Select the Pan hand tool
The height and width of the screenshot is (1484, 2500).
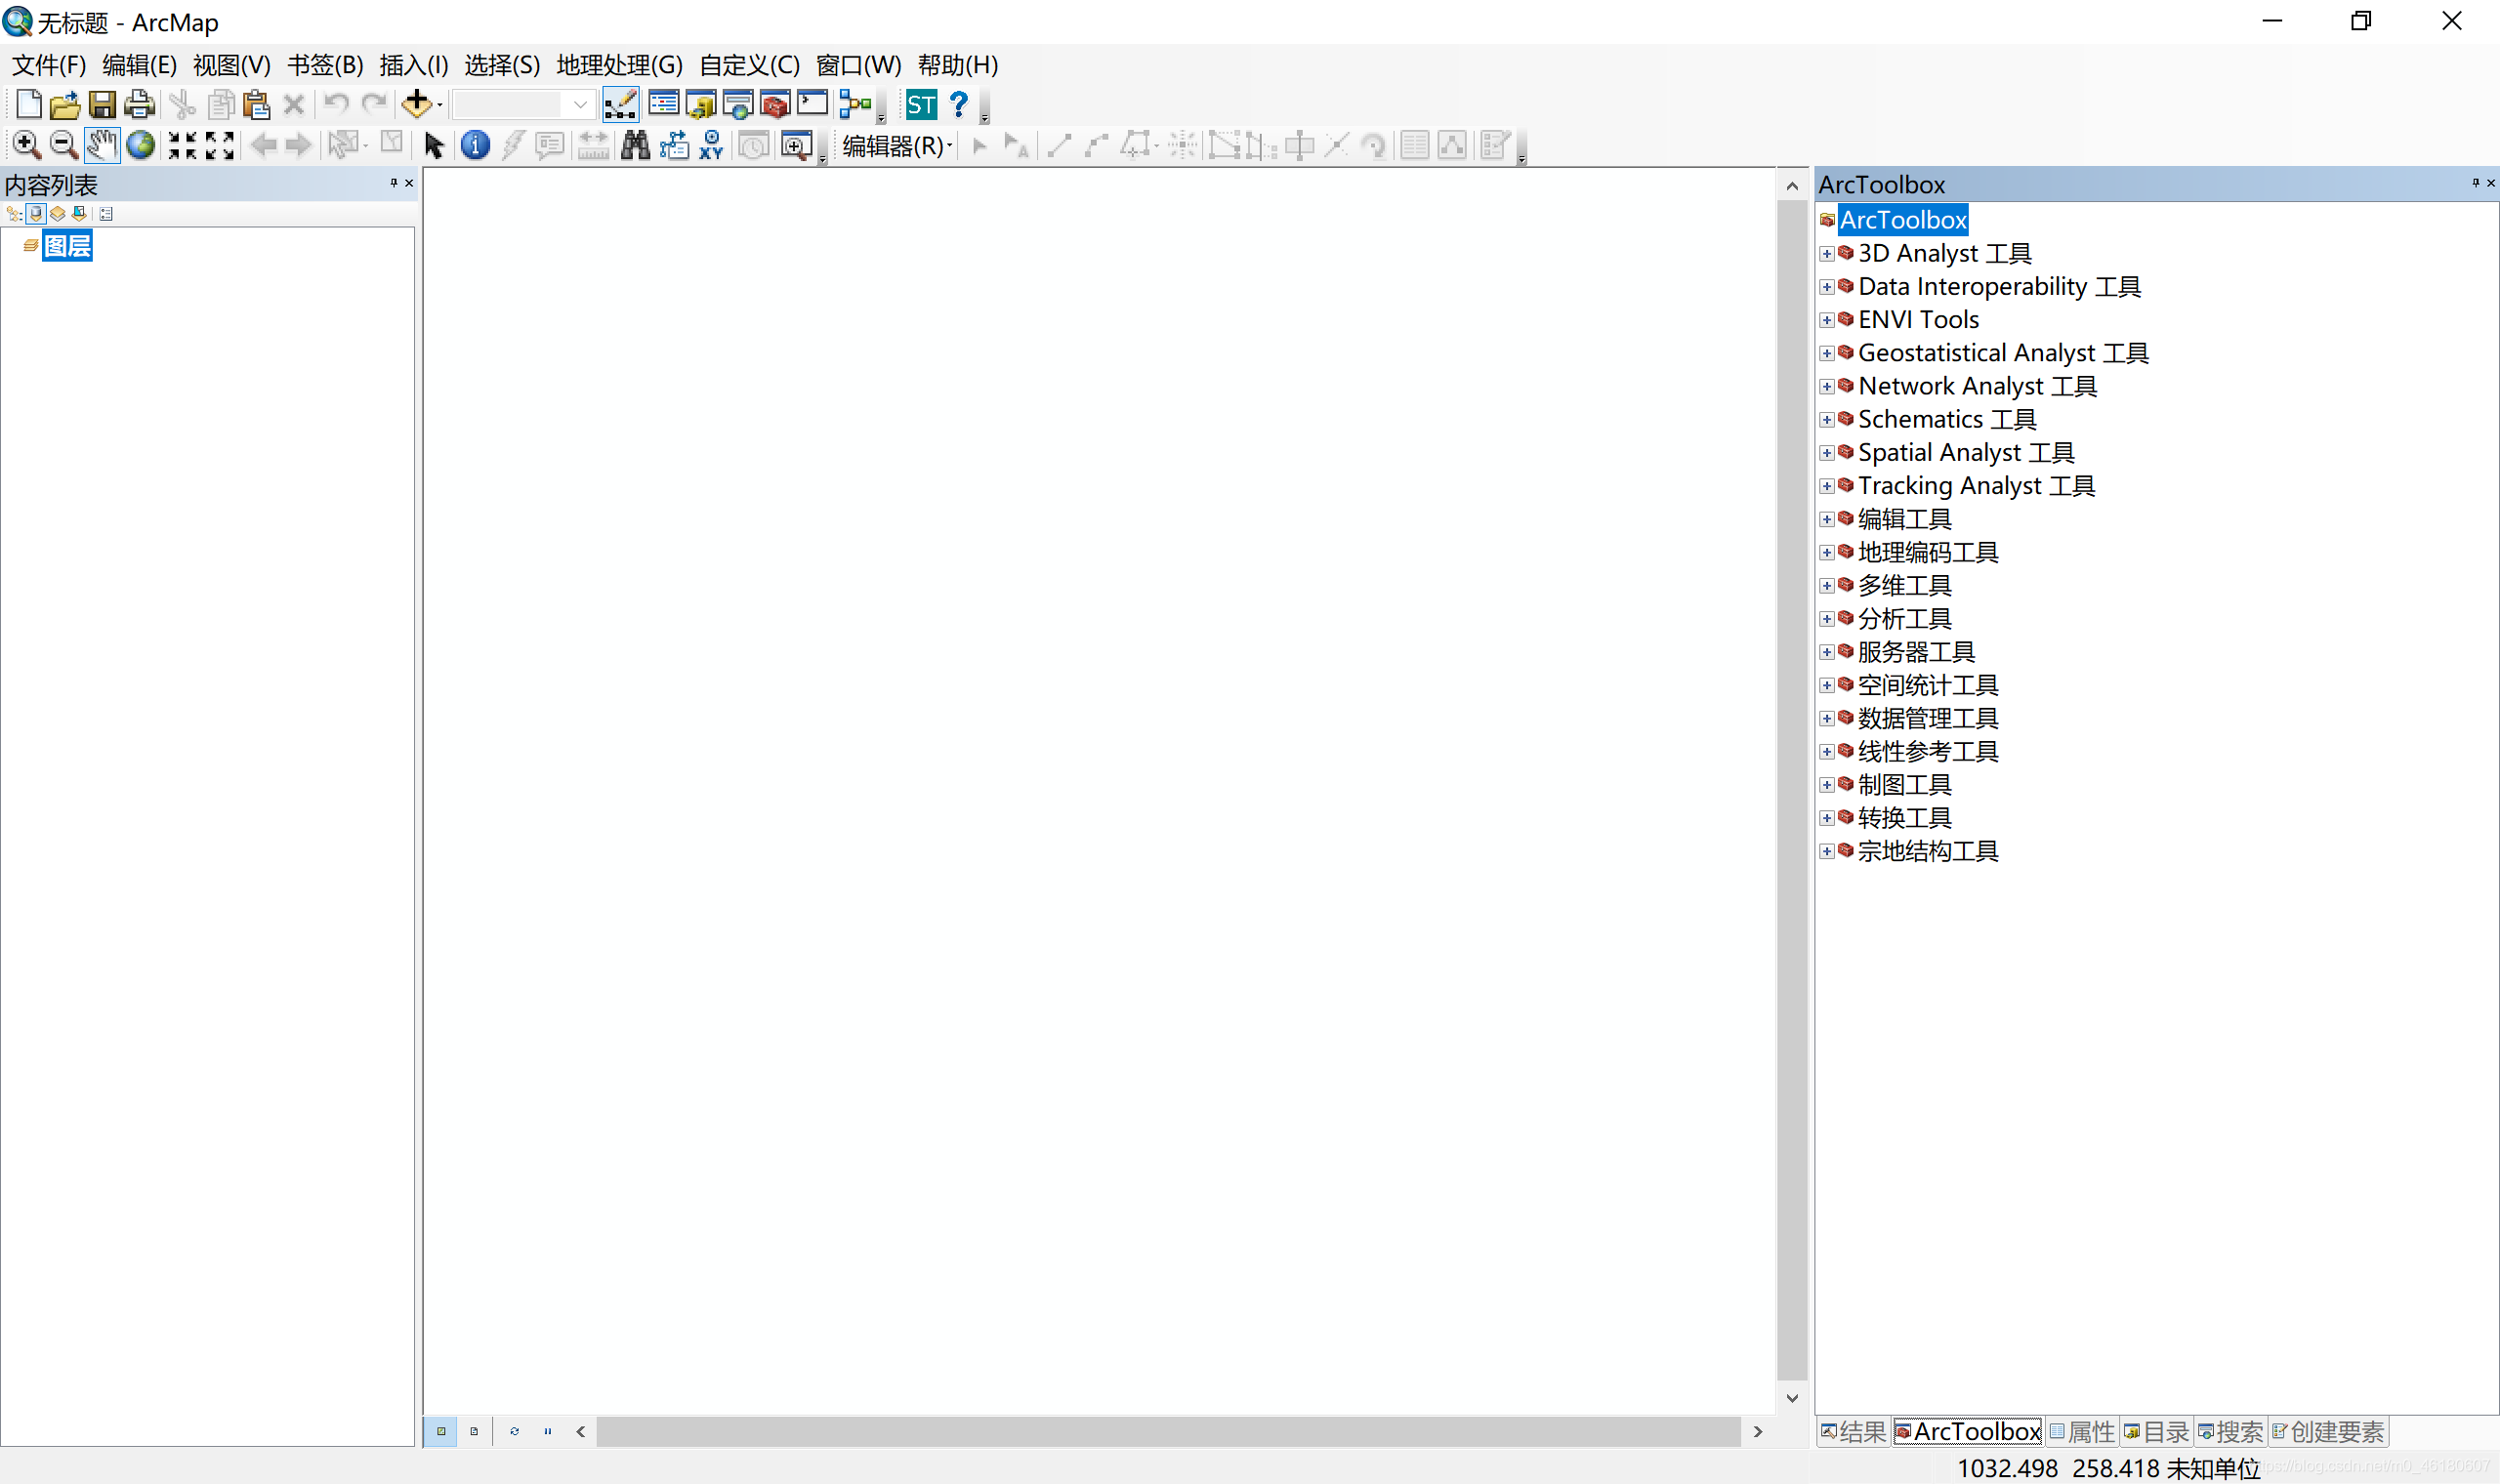102,145
